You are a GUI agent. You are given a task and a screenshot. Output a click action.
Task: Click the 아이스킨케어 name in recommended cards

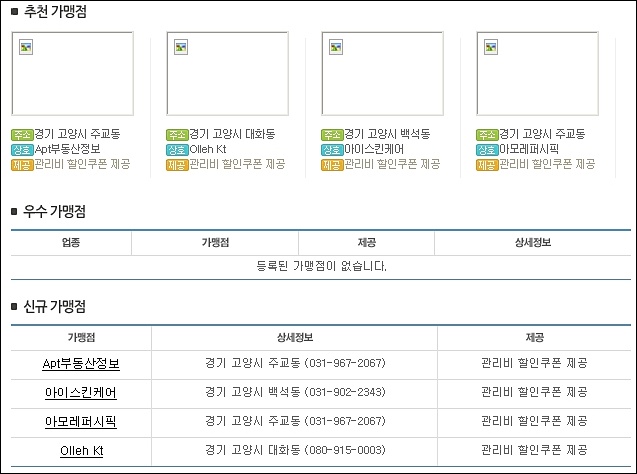[x=374, y=149]
